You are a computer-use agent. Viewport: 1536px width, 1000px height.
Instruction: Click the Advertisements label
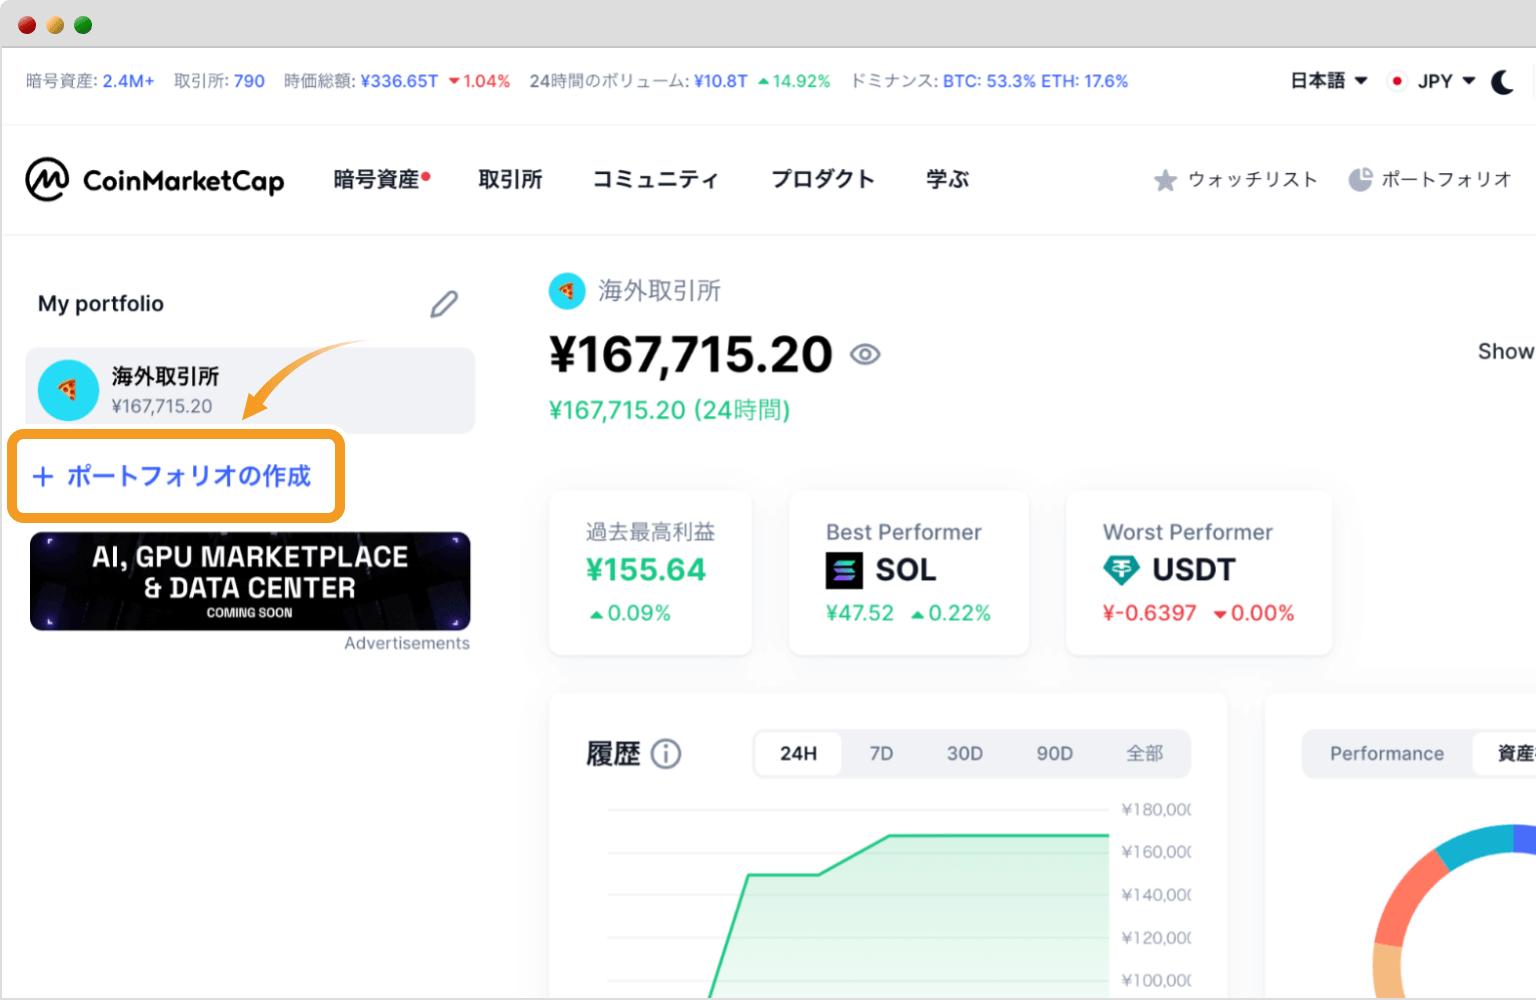[x=407, y=643]
